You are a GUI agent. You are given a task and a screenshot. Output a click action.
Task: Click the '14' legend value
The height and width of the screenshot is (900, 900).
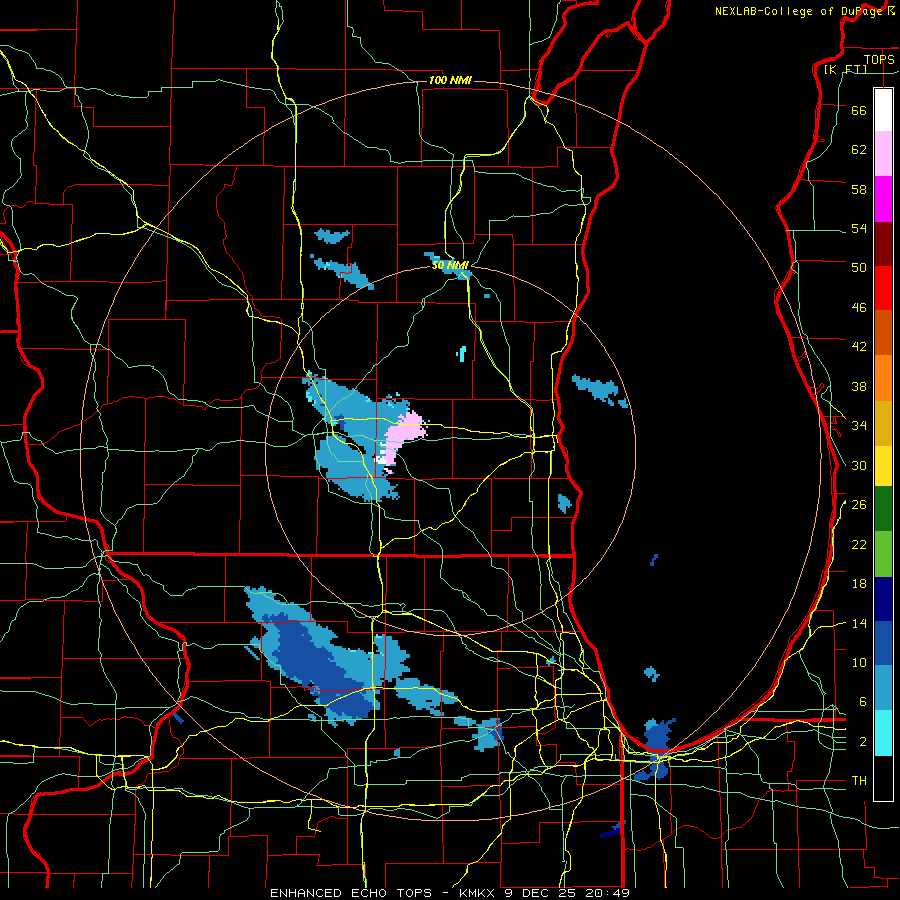point(859,623)
